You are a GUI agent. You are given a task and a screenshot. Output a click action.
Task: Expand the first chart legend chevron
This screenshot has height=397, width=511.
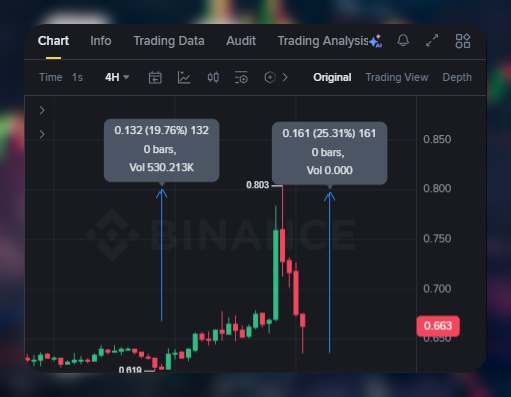[x=42, y=110]
